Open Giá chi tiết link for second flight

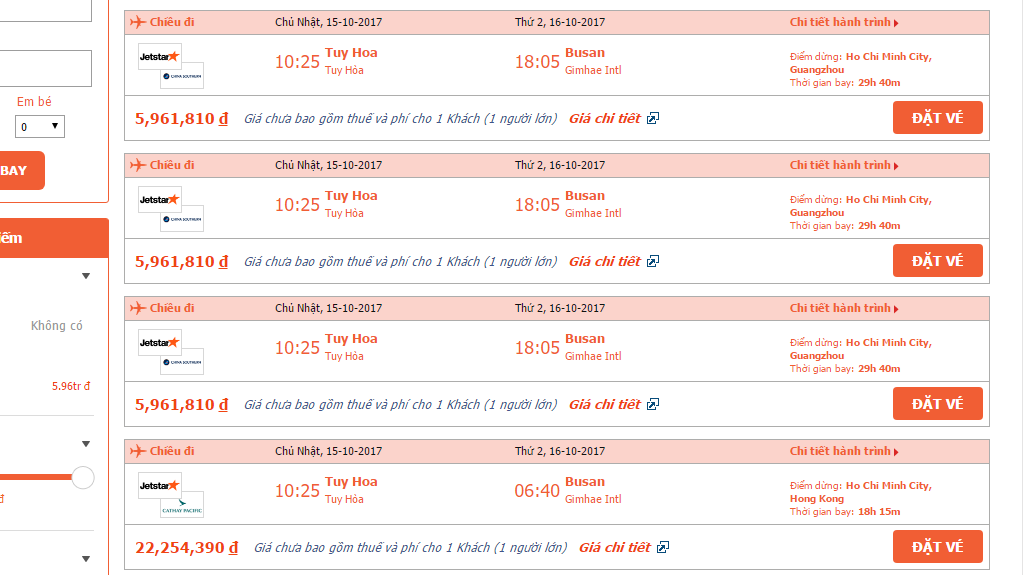[605, 261]
